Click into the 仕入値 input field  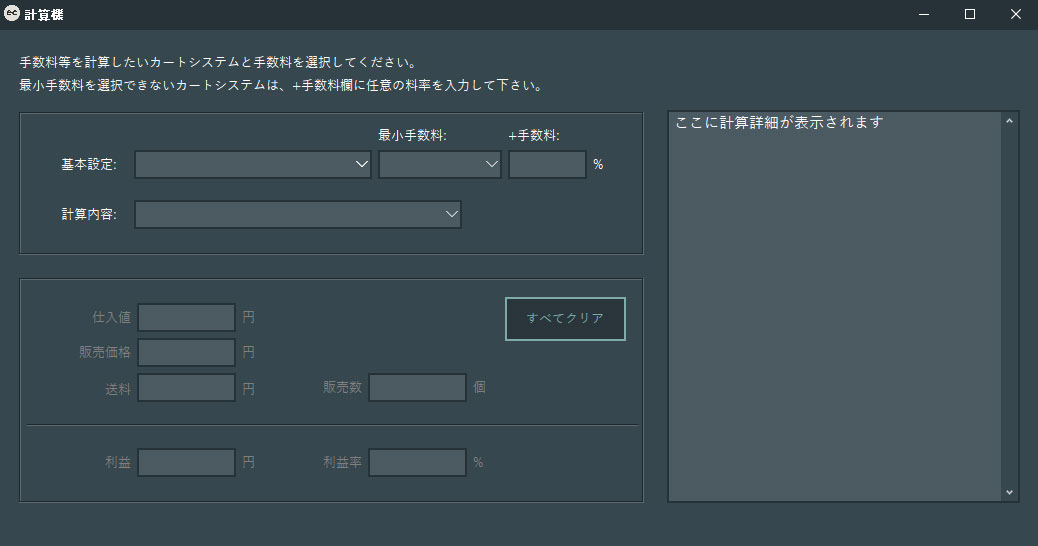186,318
